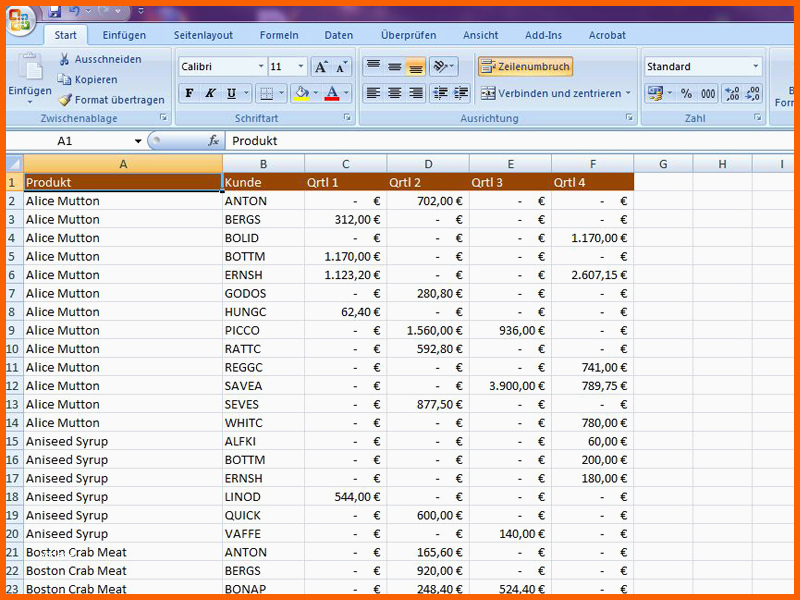Toggle underline U formatting
Screen dimensions: 800x600
click(231, 93)
